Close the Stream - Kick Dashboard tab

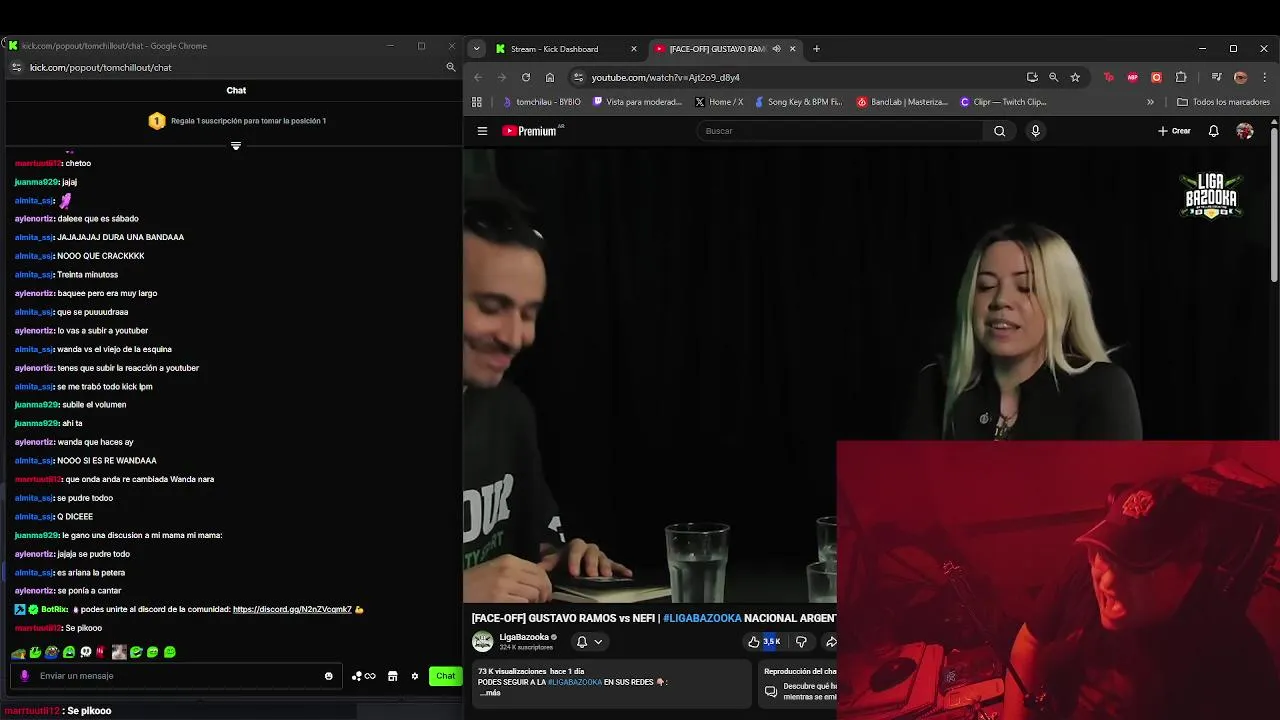click(x=633, y=49)
